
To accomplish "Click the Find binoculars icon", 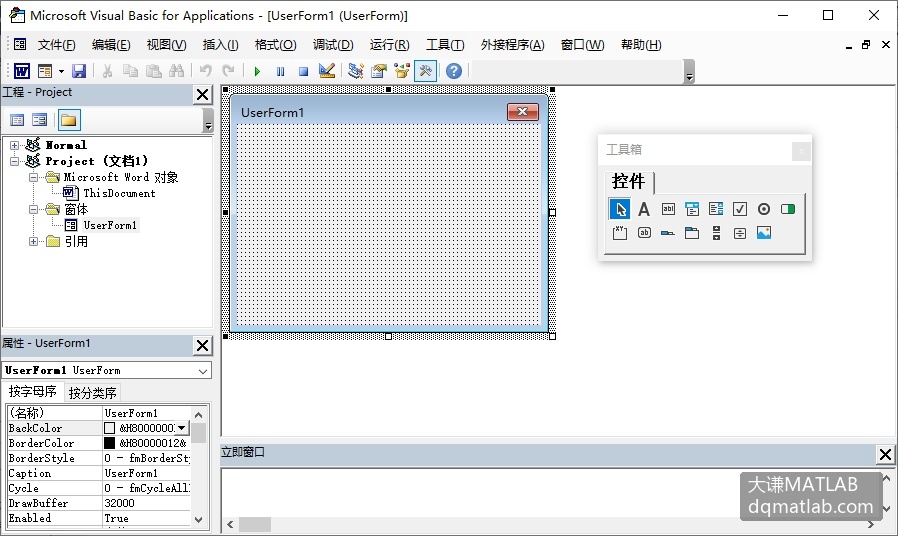I will click(x=176, y=71).
